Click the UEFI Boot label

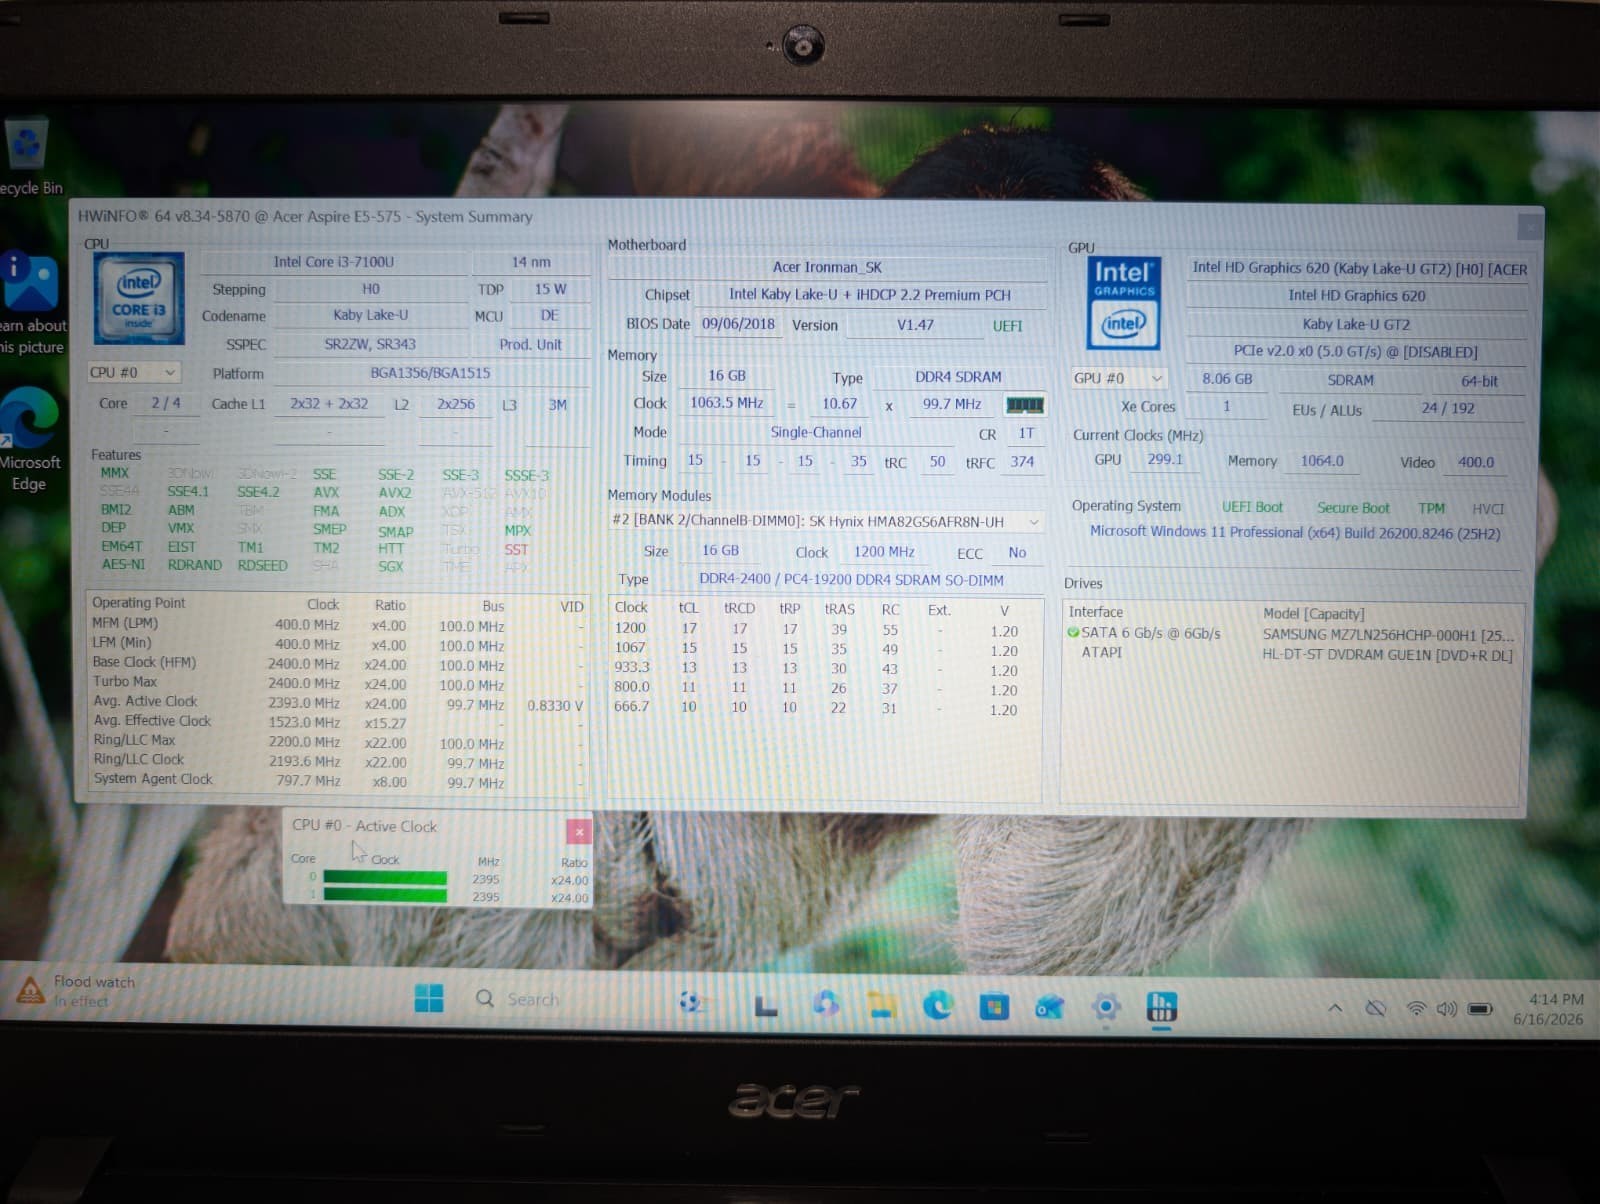1252,507
